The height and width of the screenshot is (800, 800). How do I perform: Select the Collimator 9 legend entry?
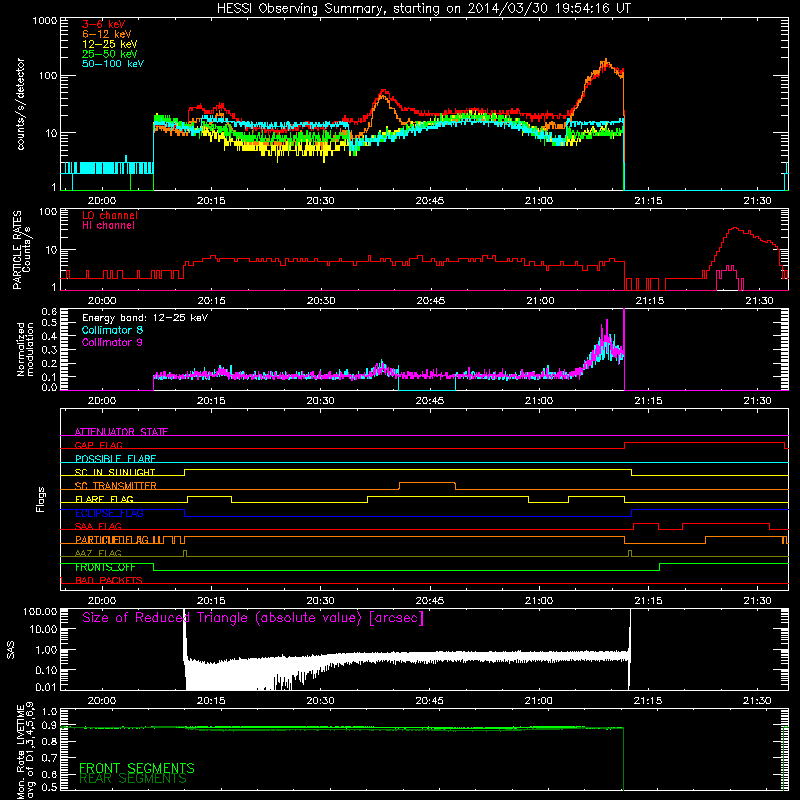[112, 342]
